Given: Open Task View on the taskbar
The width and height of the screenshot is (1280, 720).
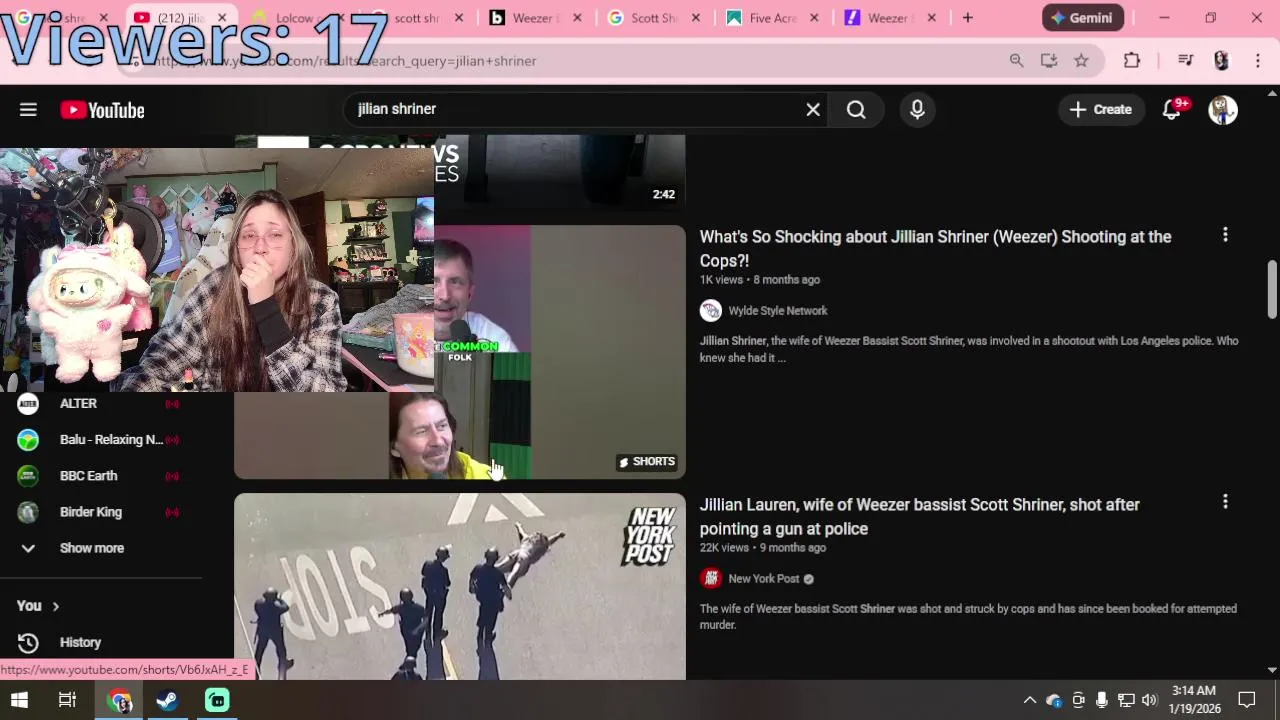Looking at the screenshot, I should click(x=67, y=700).
